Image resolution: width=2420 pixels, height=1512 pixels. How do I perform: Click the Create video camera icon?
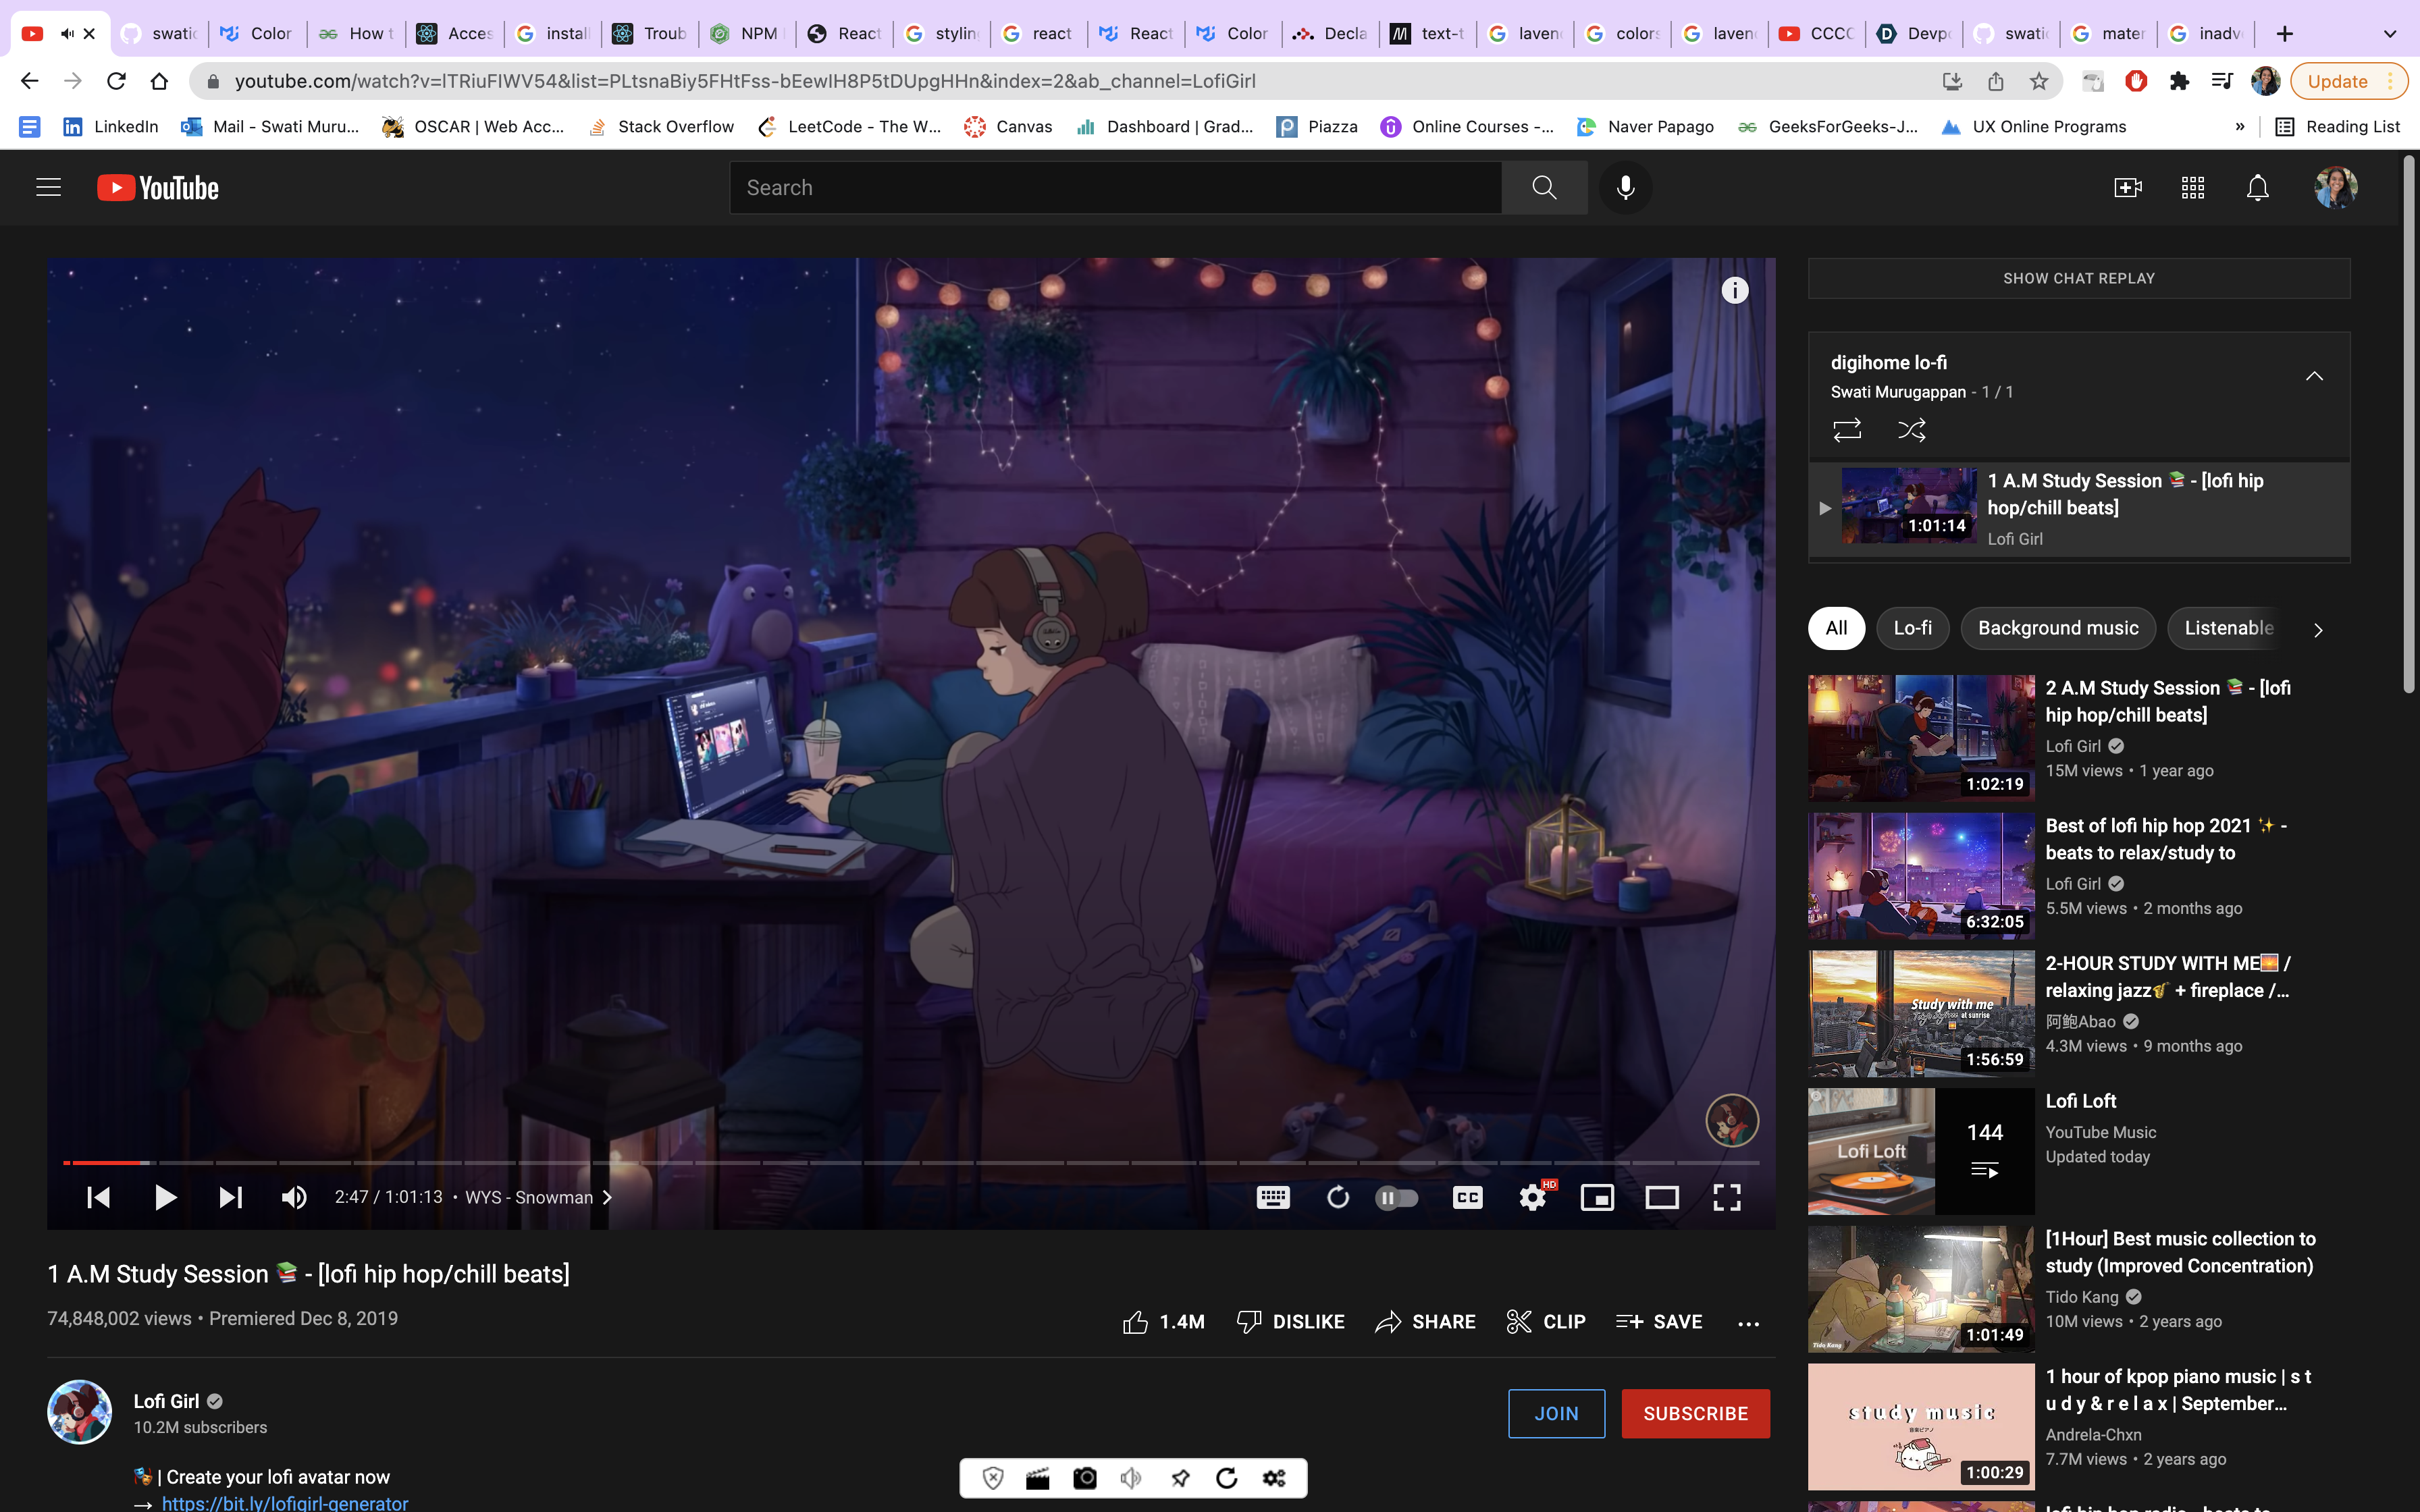2127,187
